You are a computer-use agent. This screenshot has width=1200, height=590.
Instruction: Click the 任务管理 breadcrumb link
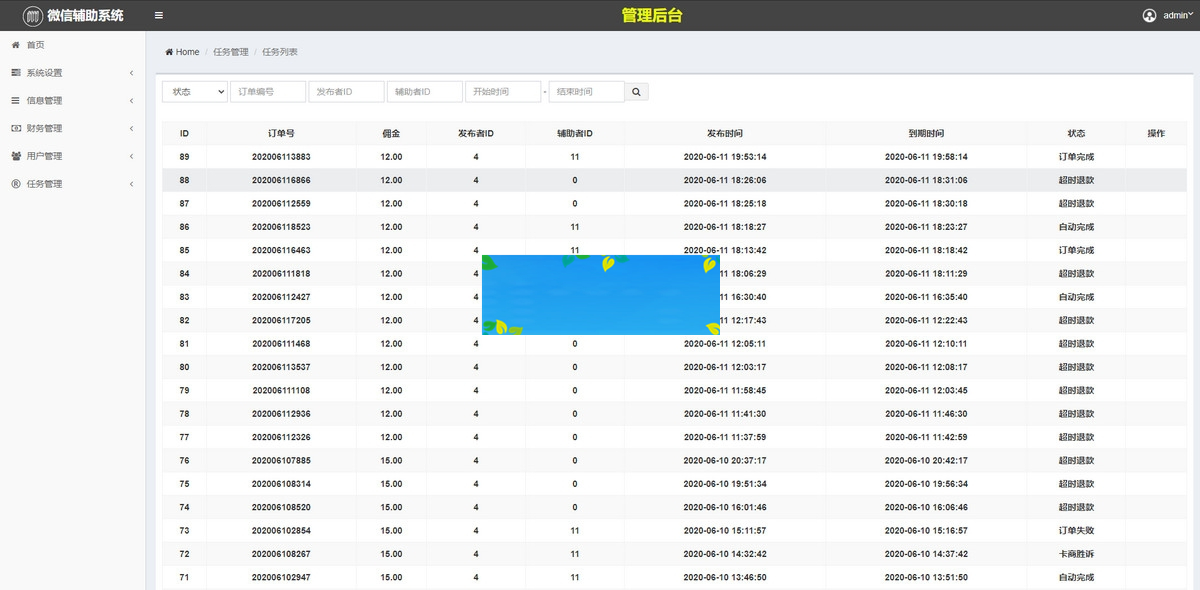tap(231, 52)
